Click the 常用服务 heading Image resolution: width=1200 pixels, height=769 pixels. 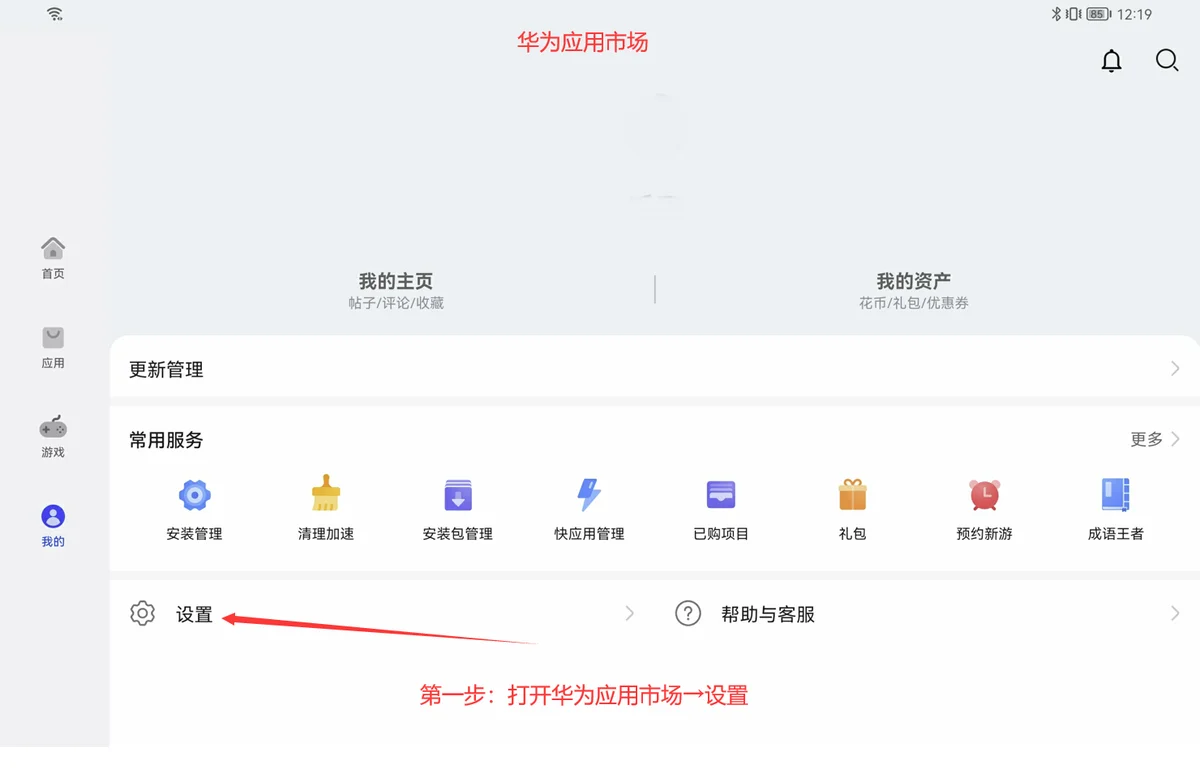pyautogui.click(x=166, y=440)
